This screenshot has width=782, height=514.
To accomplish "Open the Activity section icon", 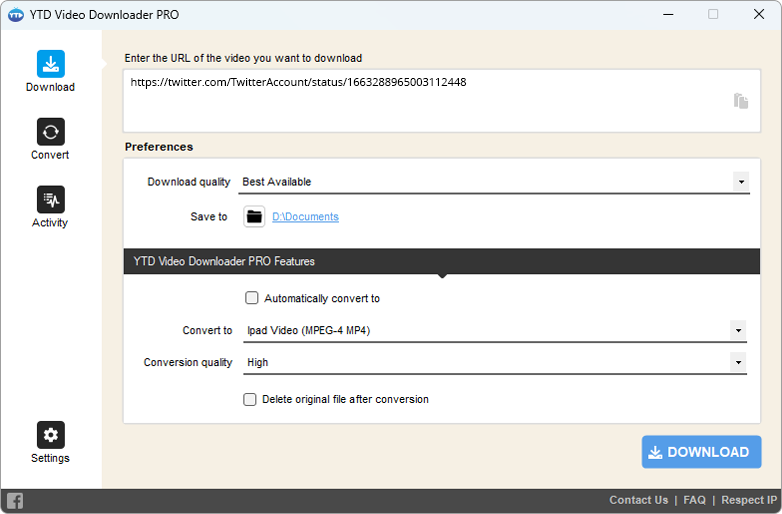I will [50, 200].
